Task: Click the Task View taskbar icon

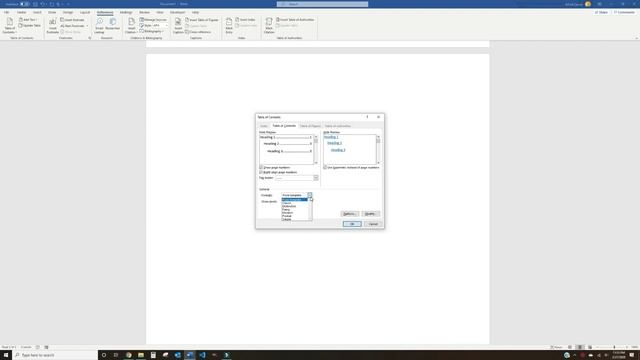Action: (x=116, y=355)
